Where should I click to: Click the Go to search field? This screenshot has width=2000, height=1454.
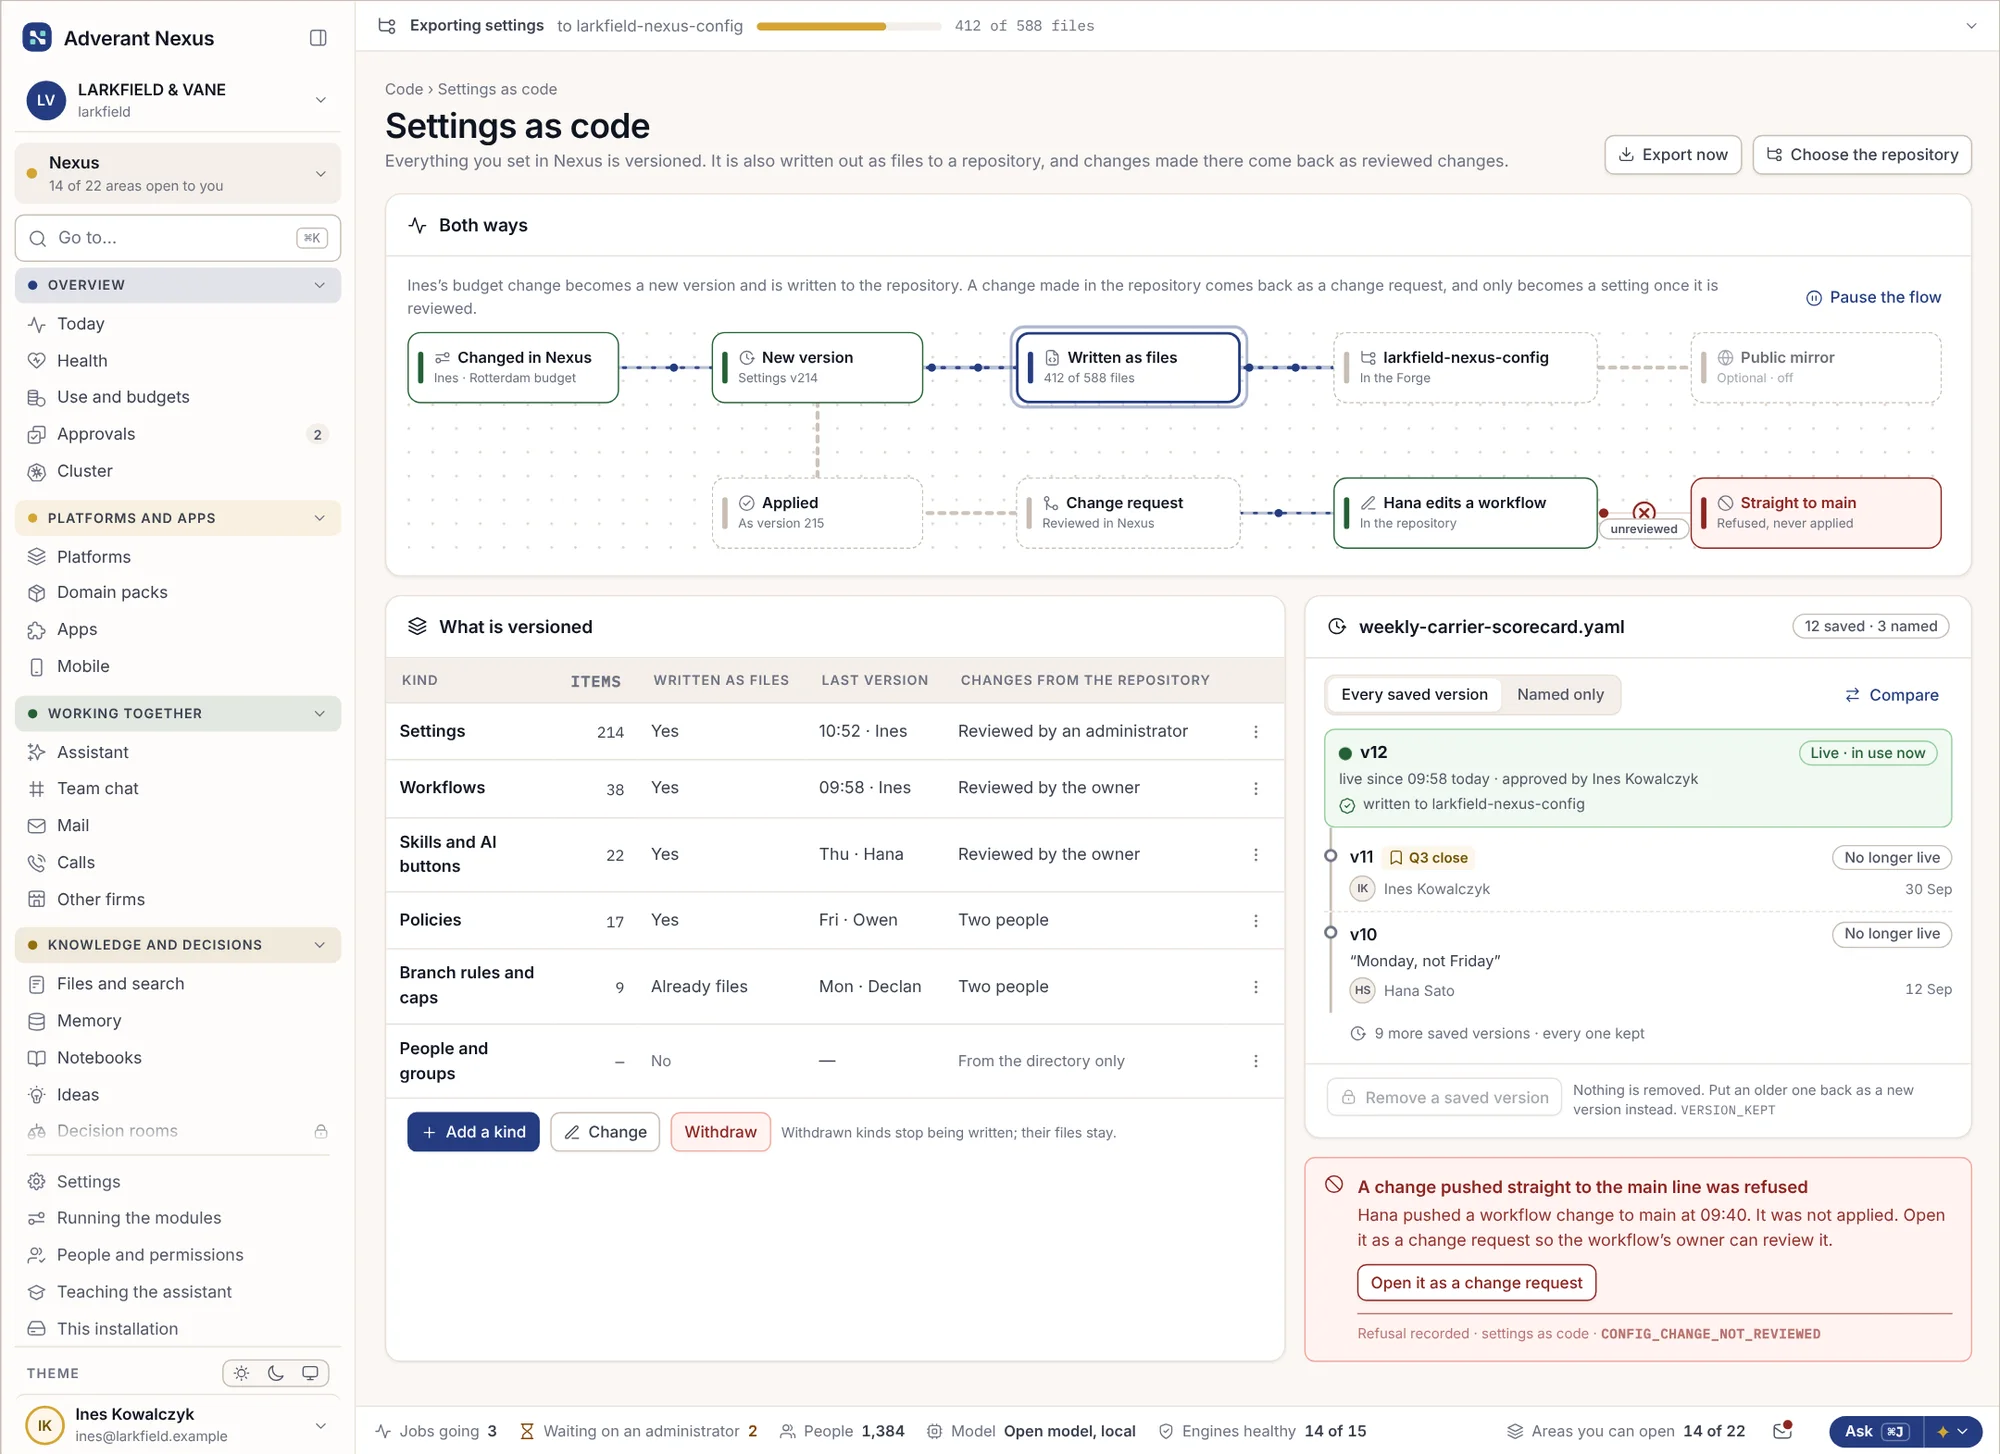(178, 238)
